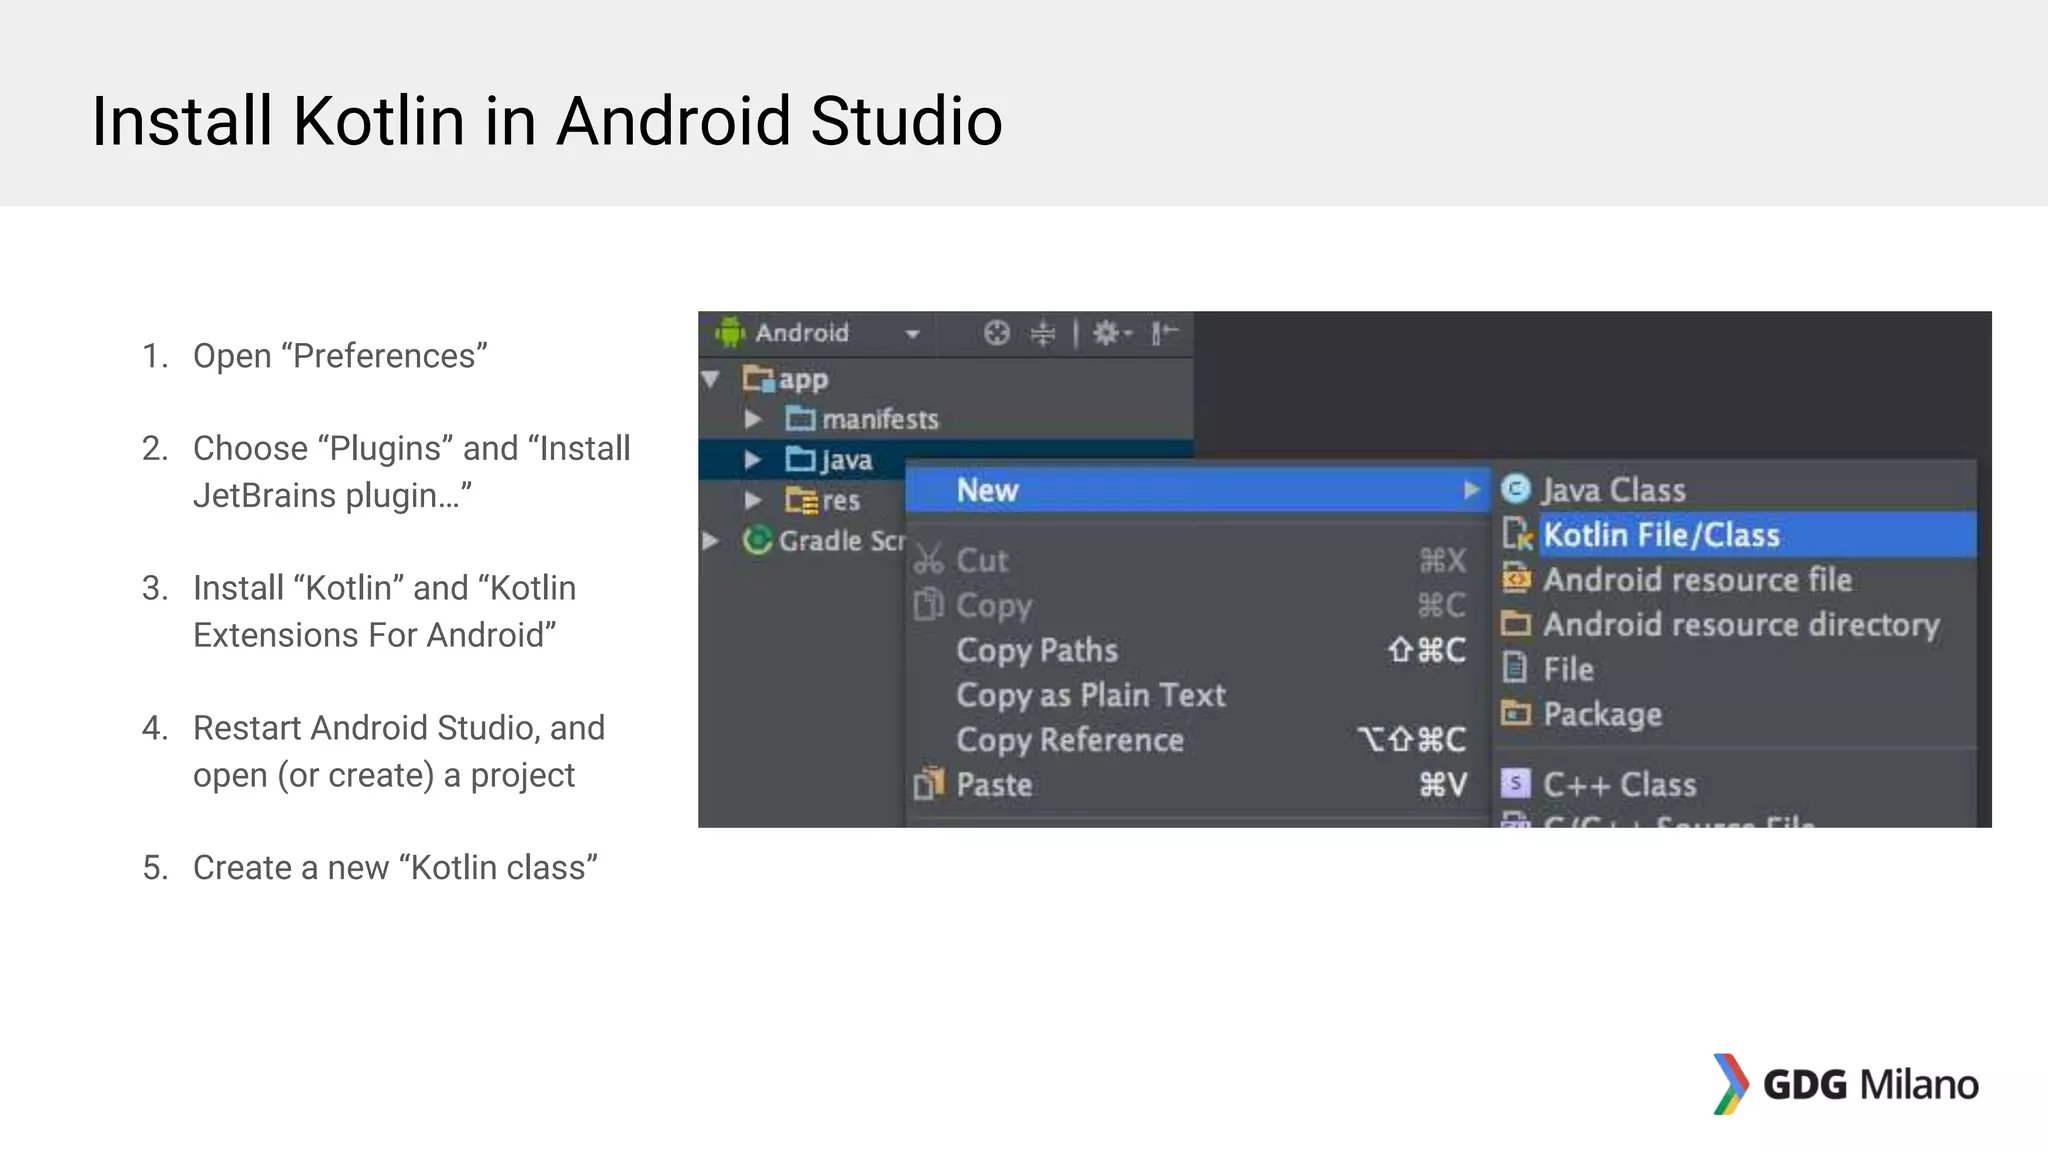2048x1152 pixels.
Task: Choose Copy as Plain Text entry
Action: pos(1197,695)
